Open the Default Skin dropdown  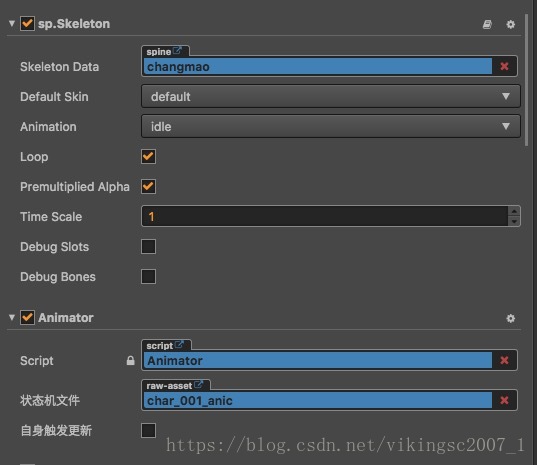click(331, 97)
